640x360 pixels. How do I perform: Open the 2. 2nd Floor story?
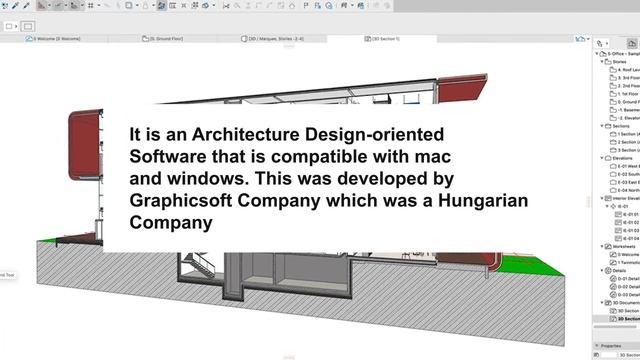pyautogui.click(x=624, y=86)
